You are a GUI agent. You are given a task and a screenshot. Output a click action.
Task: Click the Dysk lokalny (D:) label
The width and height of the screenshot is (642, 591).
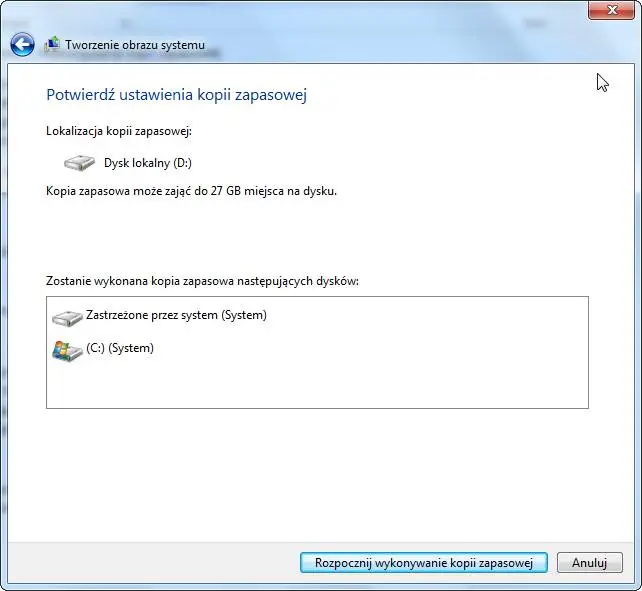coord(146,162)
